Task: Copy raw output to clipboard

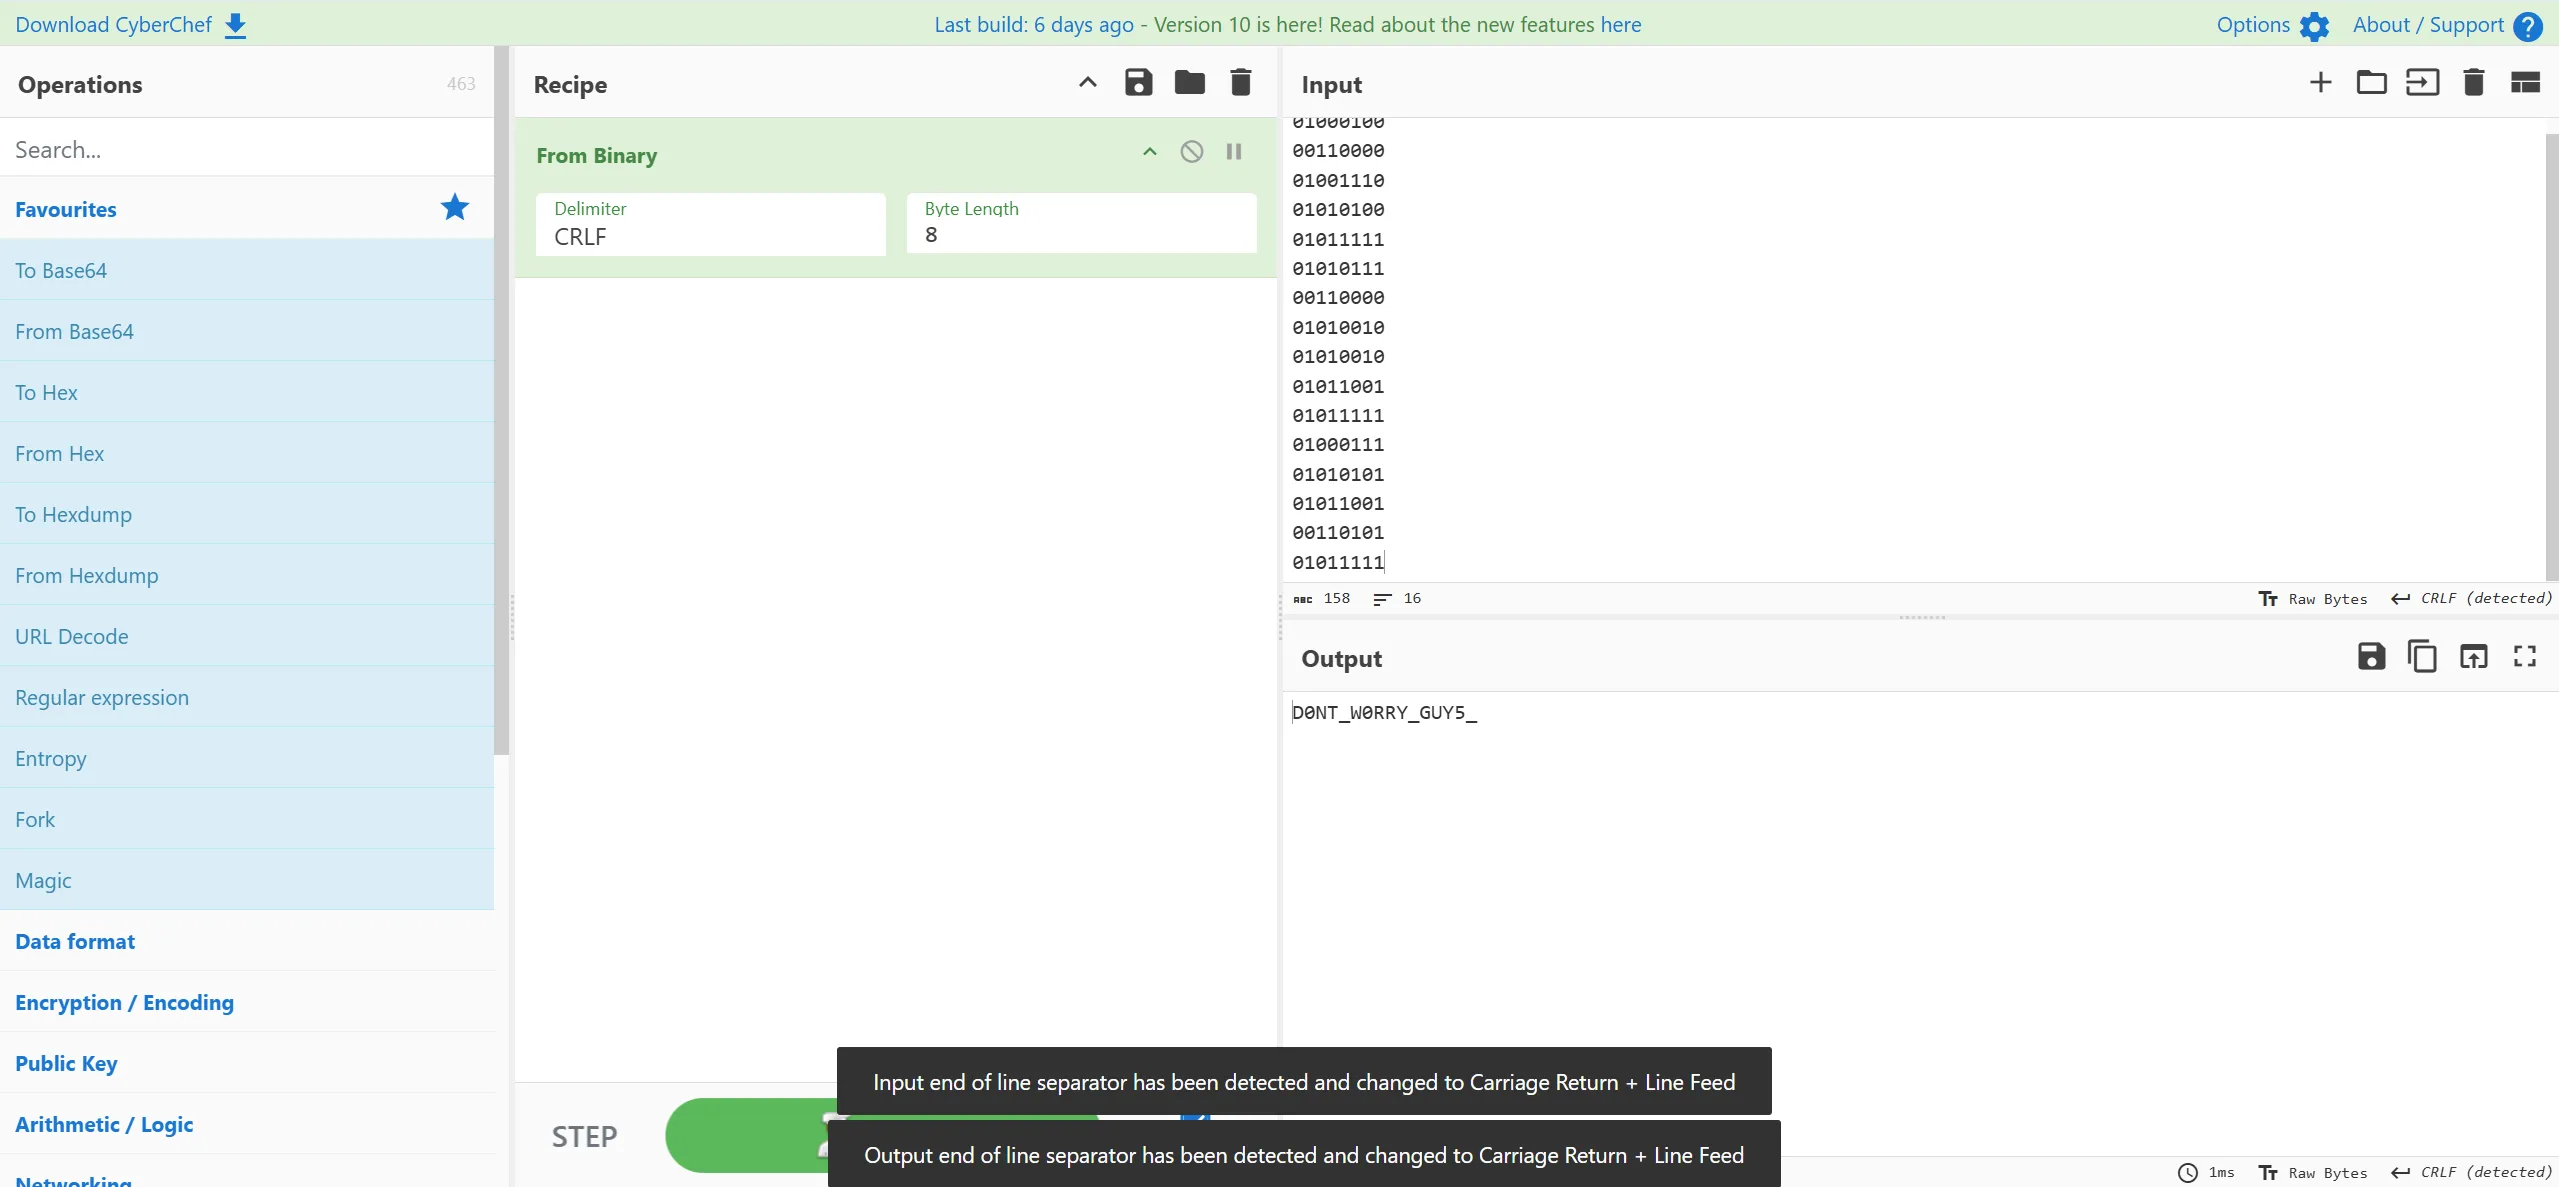Action: 2422,657
